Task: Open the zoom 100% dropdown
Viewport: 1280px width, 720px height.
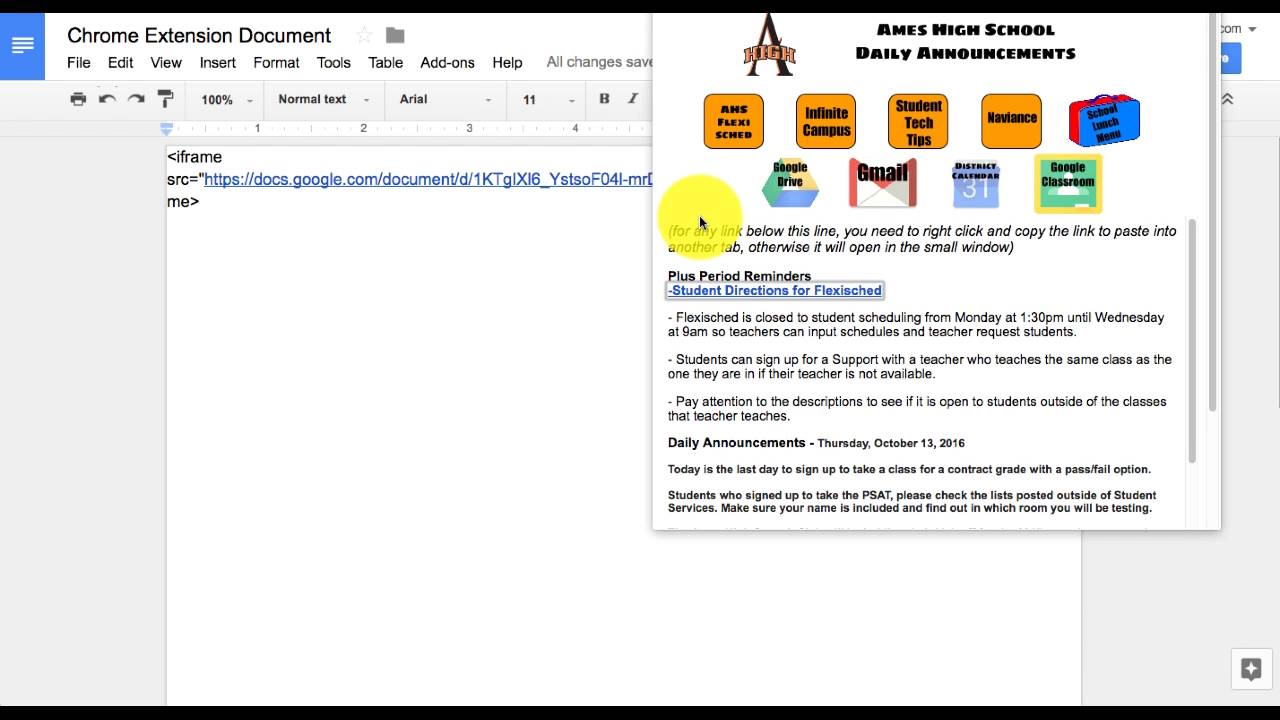Action: click(x=226, y=99)
